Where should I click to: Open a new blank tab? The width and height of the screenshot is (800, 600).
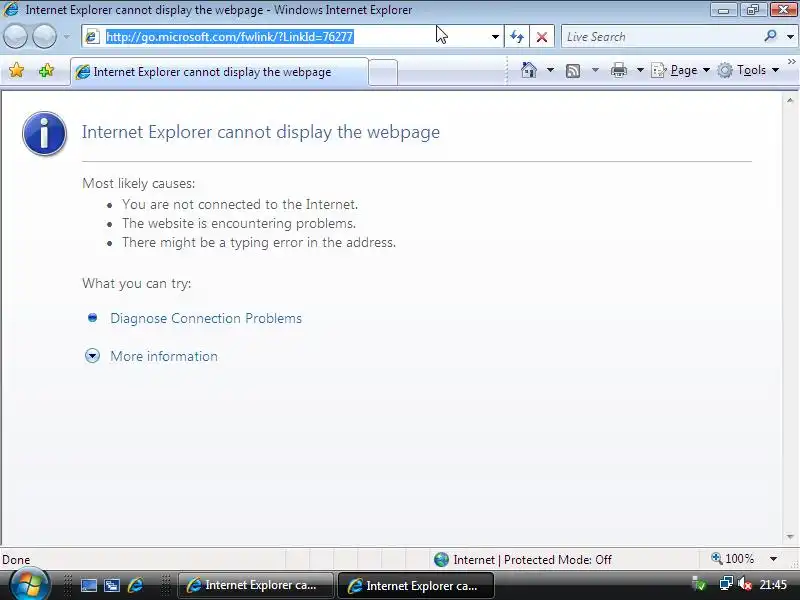[x=383, y=72]
